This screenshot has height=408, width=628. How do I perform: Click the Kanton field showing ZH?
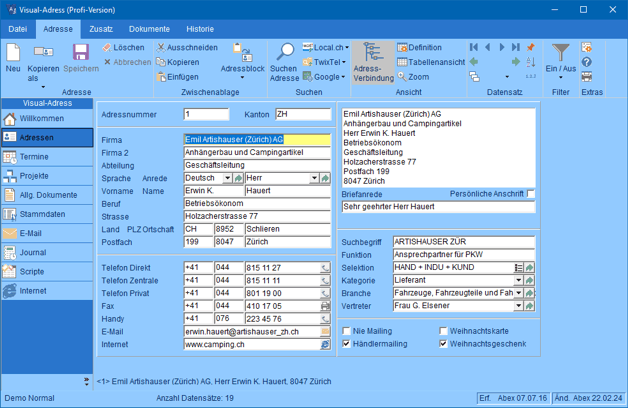point(303,114)
